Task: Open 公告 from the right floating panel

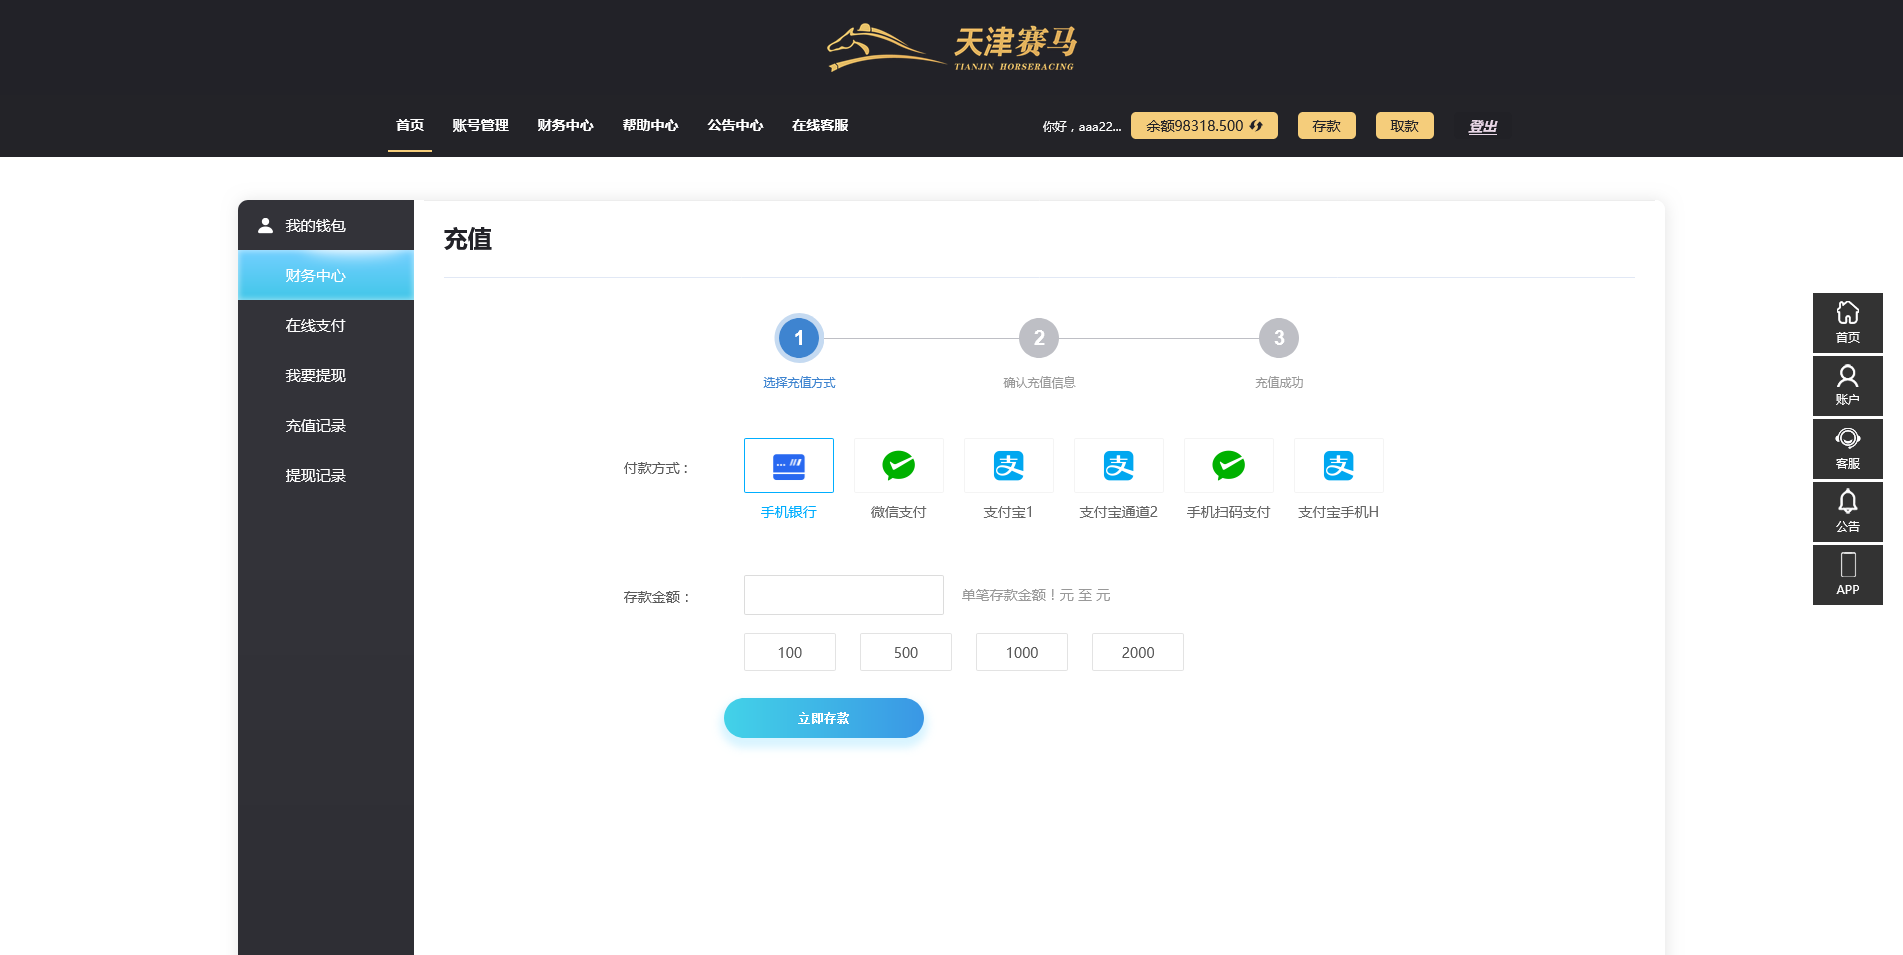Action: click(x=1847, y=511)
